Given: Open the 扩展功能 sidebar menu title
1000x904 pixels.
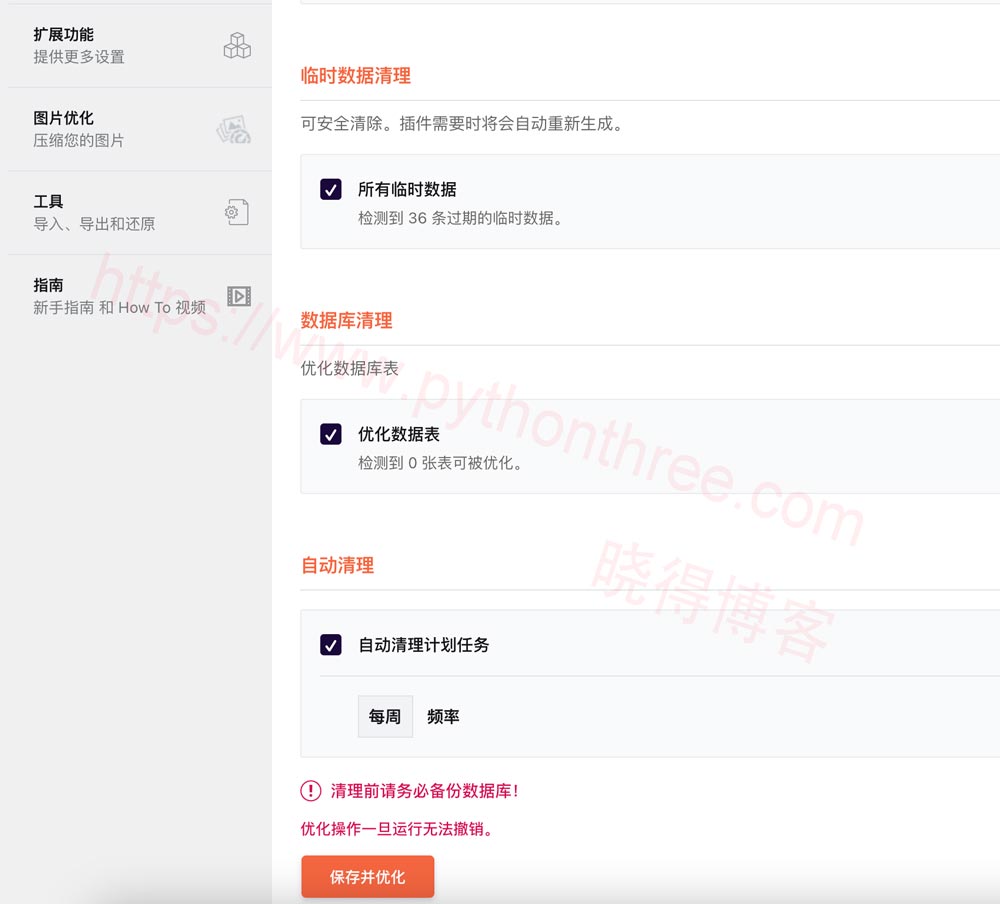Looking at the screenshot, I should tap(63, 35).
